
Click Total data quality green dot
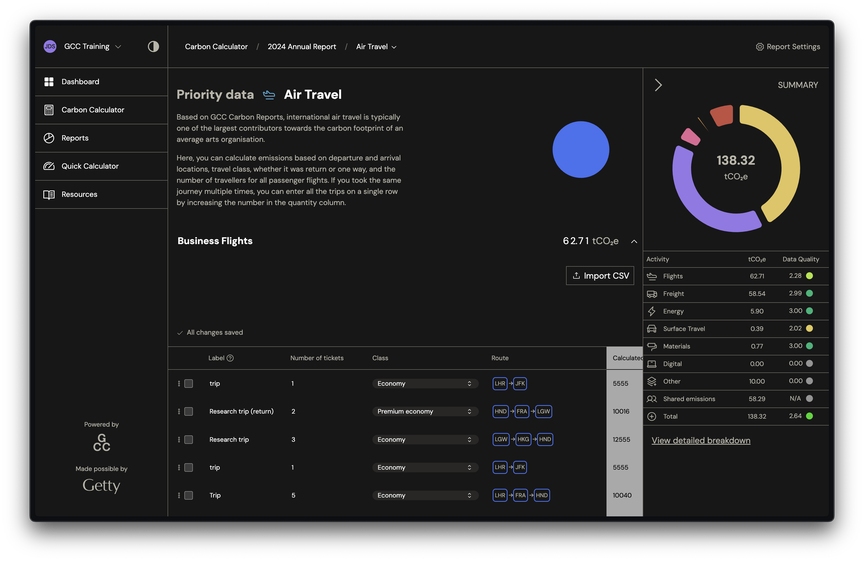pyautogui.click(x=809, y=417)
